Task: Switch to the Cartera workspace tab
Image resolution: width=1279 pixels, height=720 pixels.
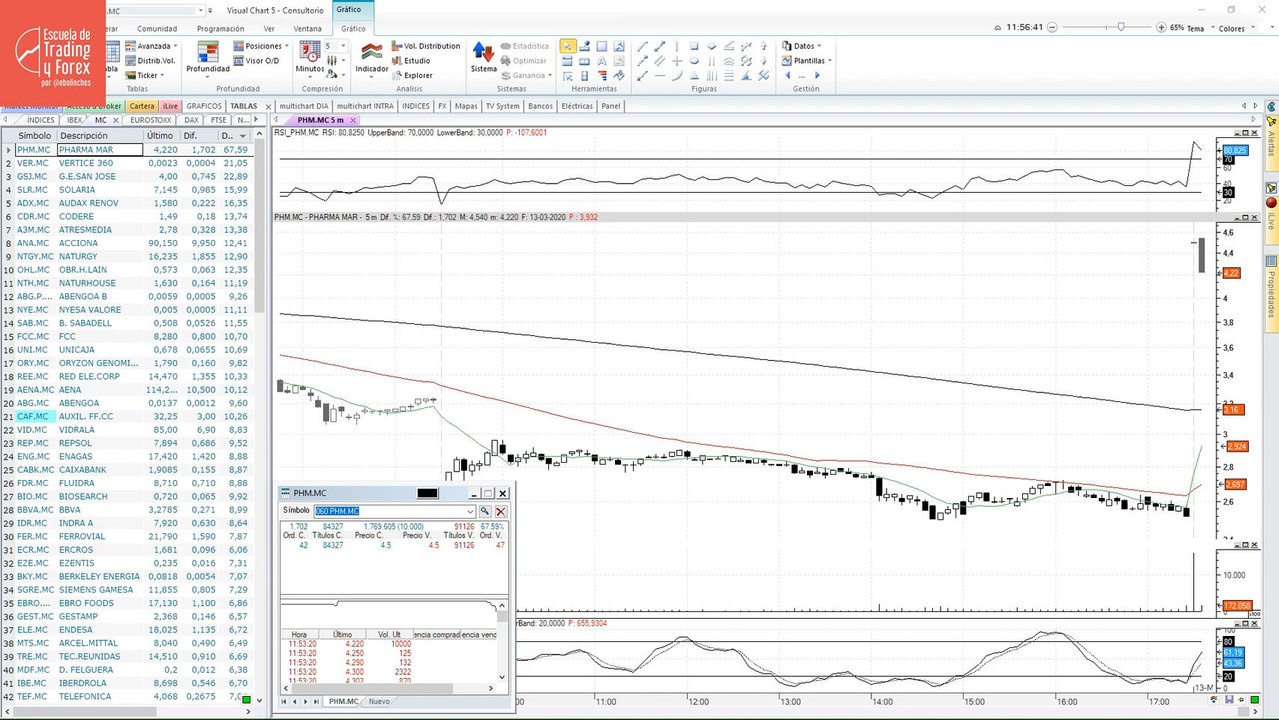Action: (142, 106)
